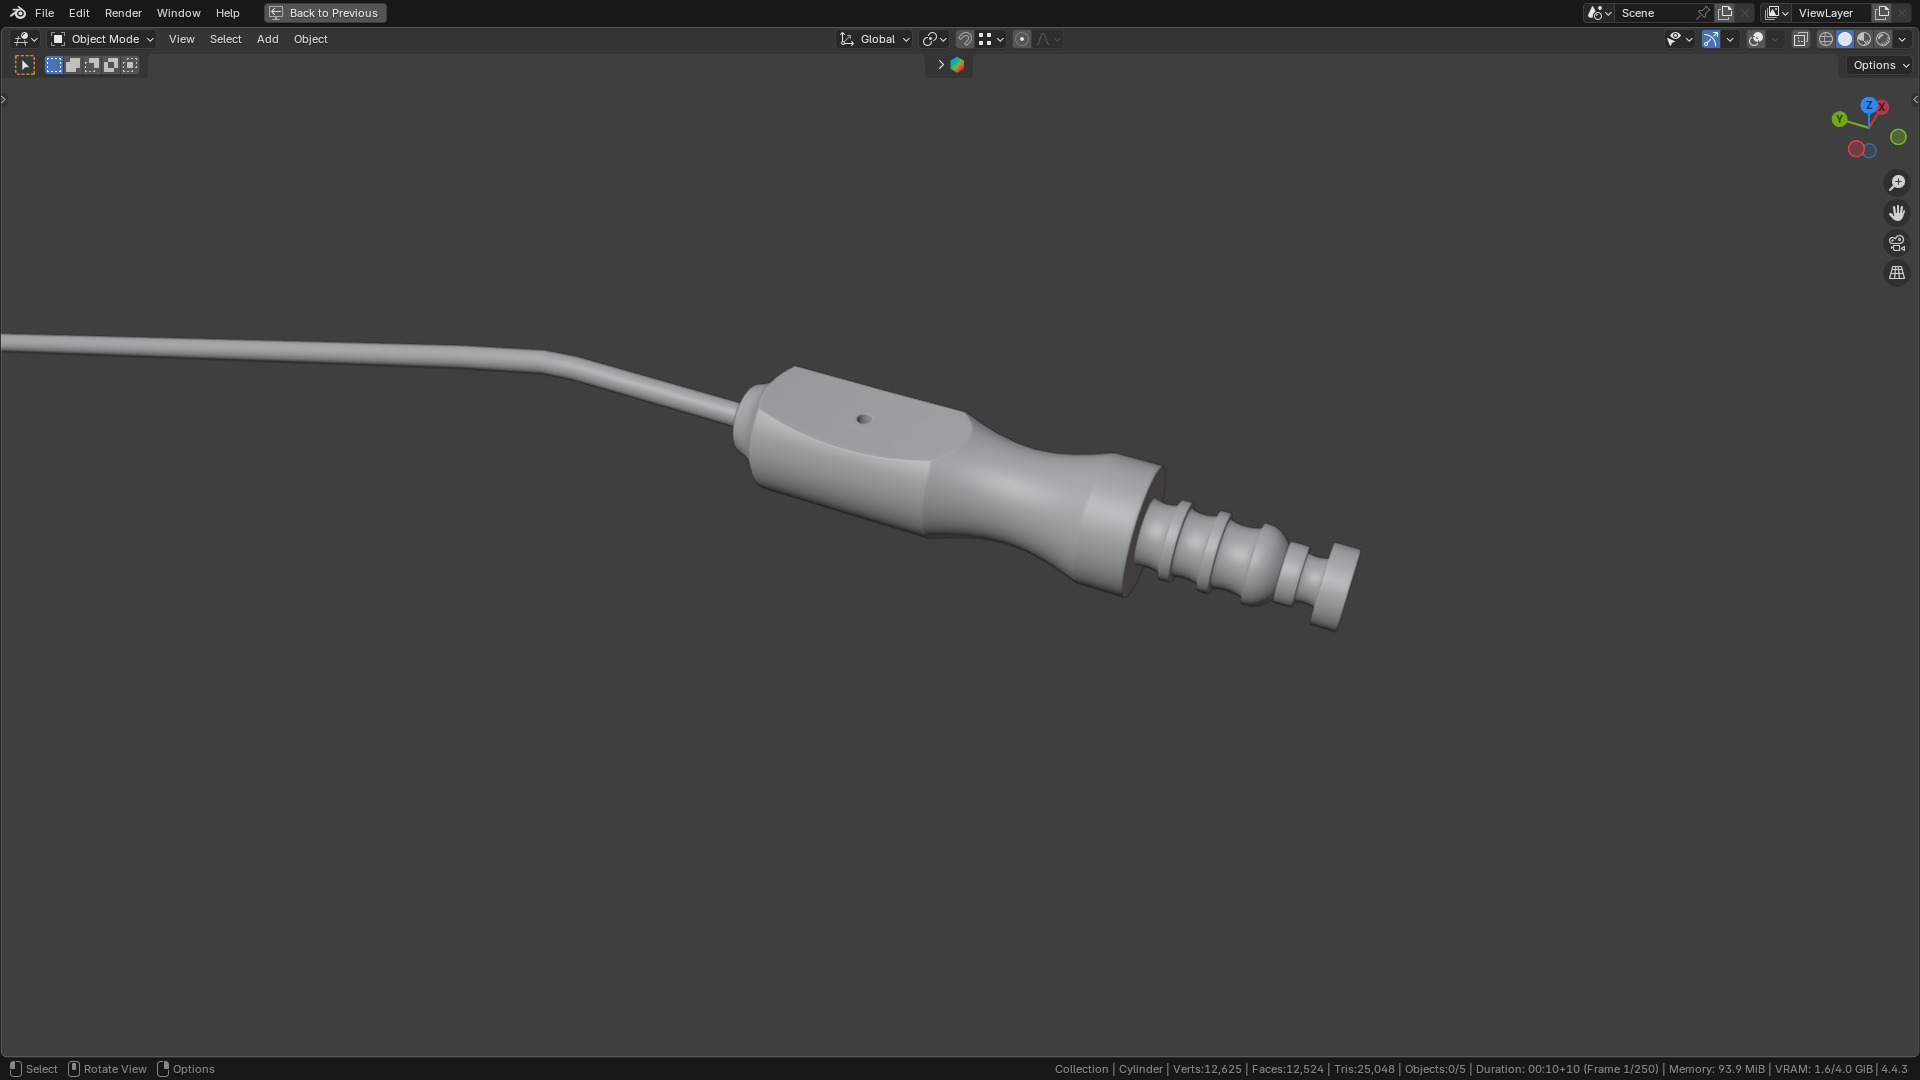The width and height of the screenshot is (1920, 1080).
Task: Click the small hole on the handle model
Action: pos(864,419)
